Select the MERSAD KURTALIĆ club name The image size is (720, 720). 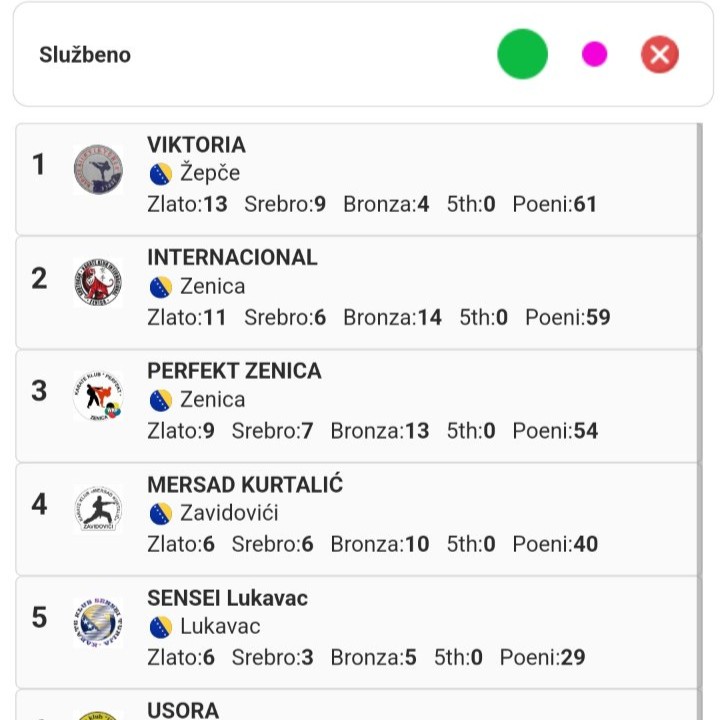click(x=245, y=485)
